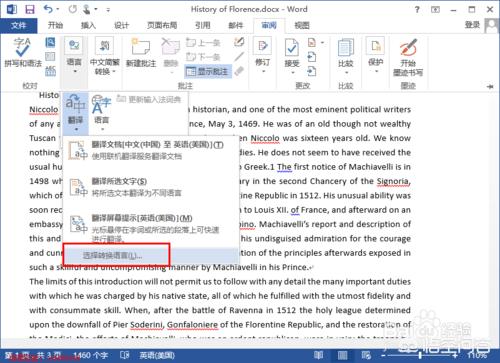Go to previous comment 上一条
The image size is (500, 363).
[x=203, y=43]
